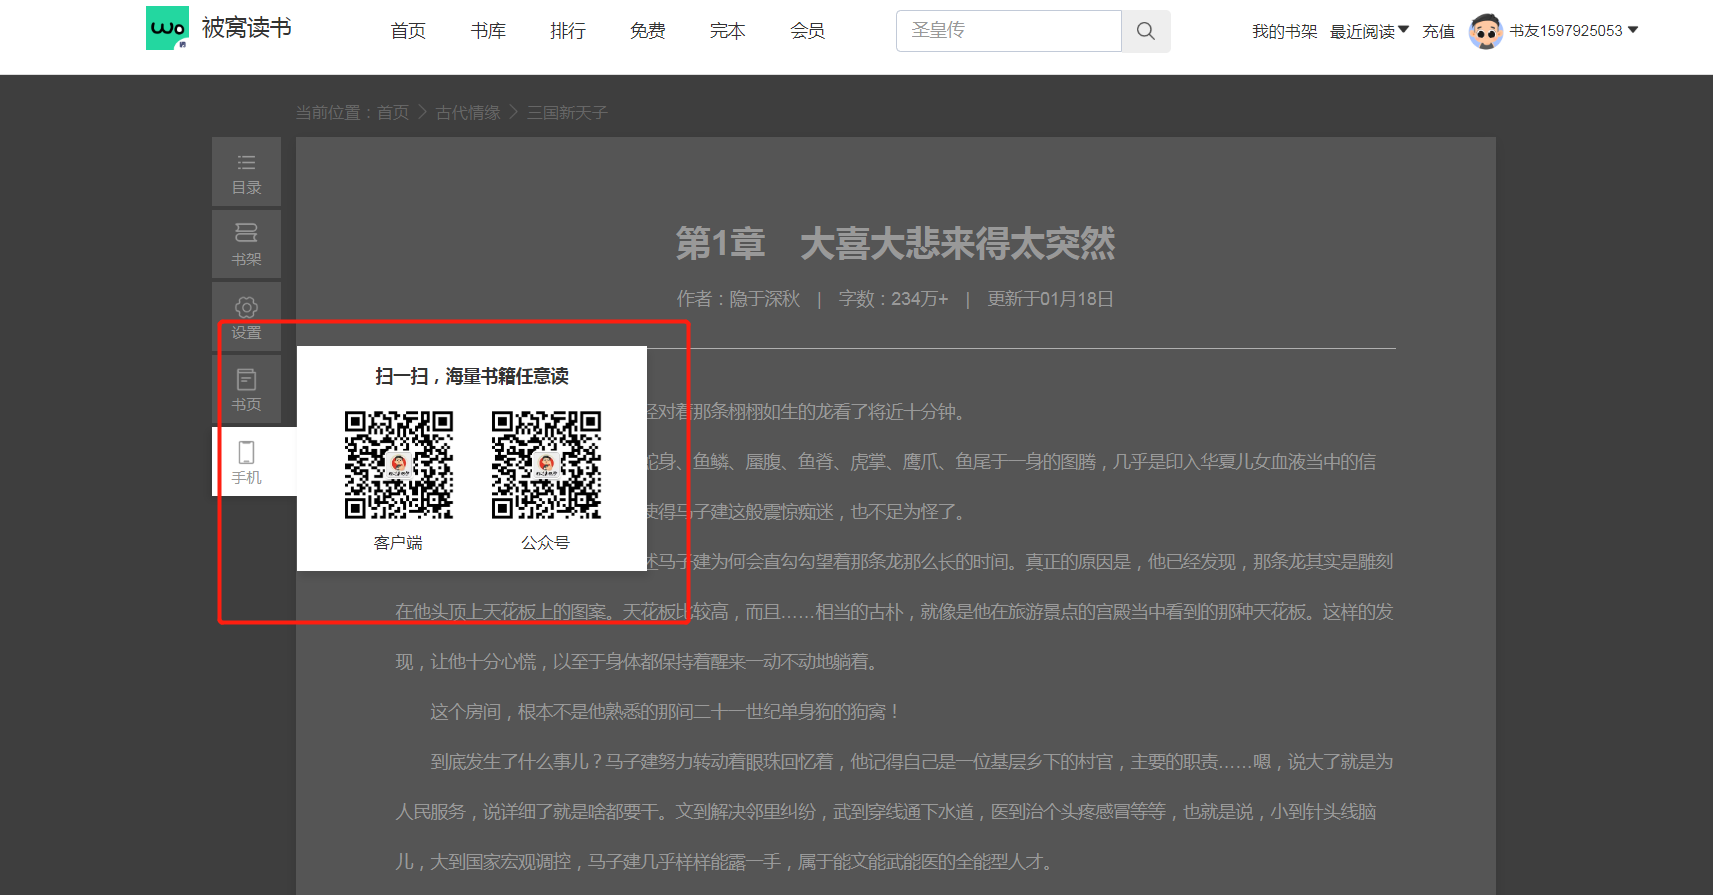The height and width of the screenshot is (895, 1713).
Task: Click the 客户端 QR code image
Action: click(x=398, y=465)
